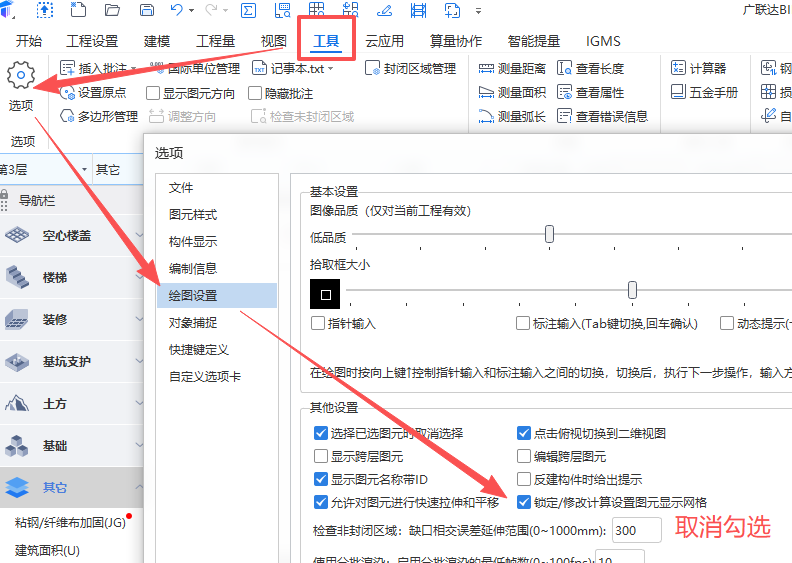This screenshot has height=563, width=792.
Task: Switch to 工程设置 ribbon tab
Action: [92, 41]
